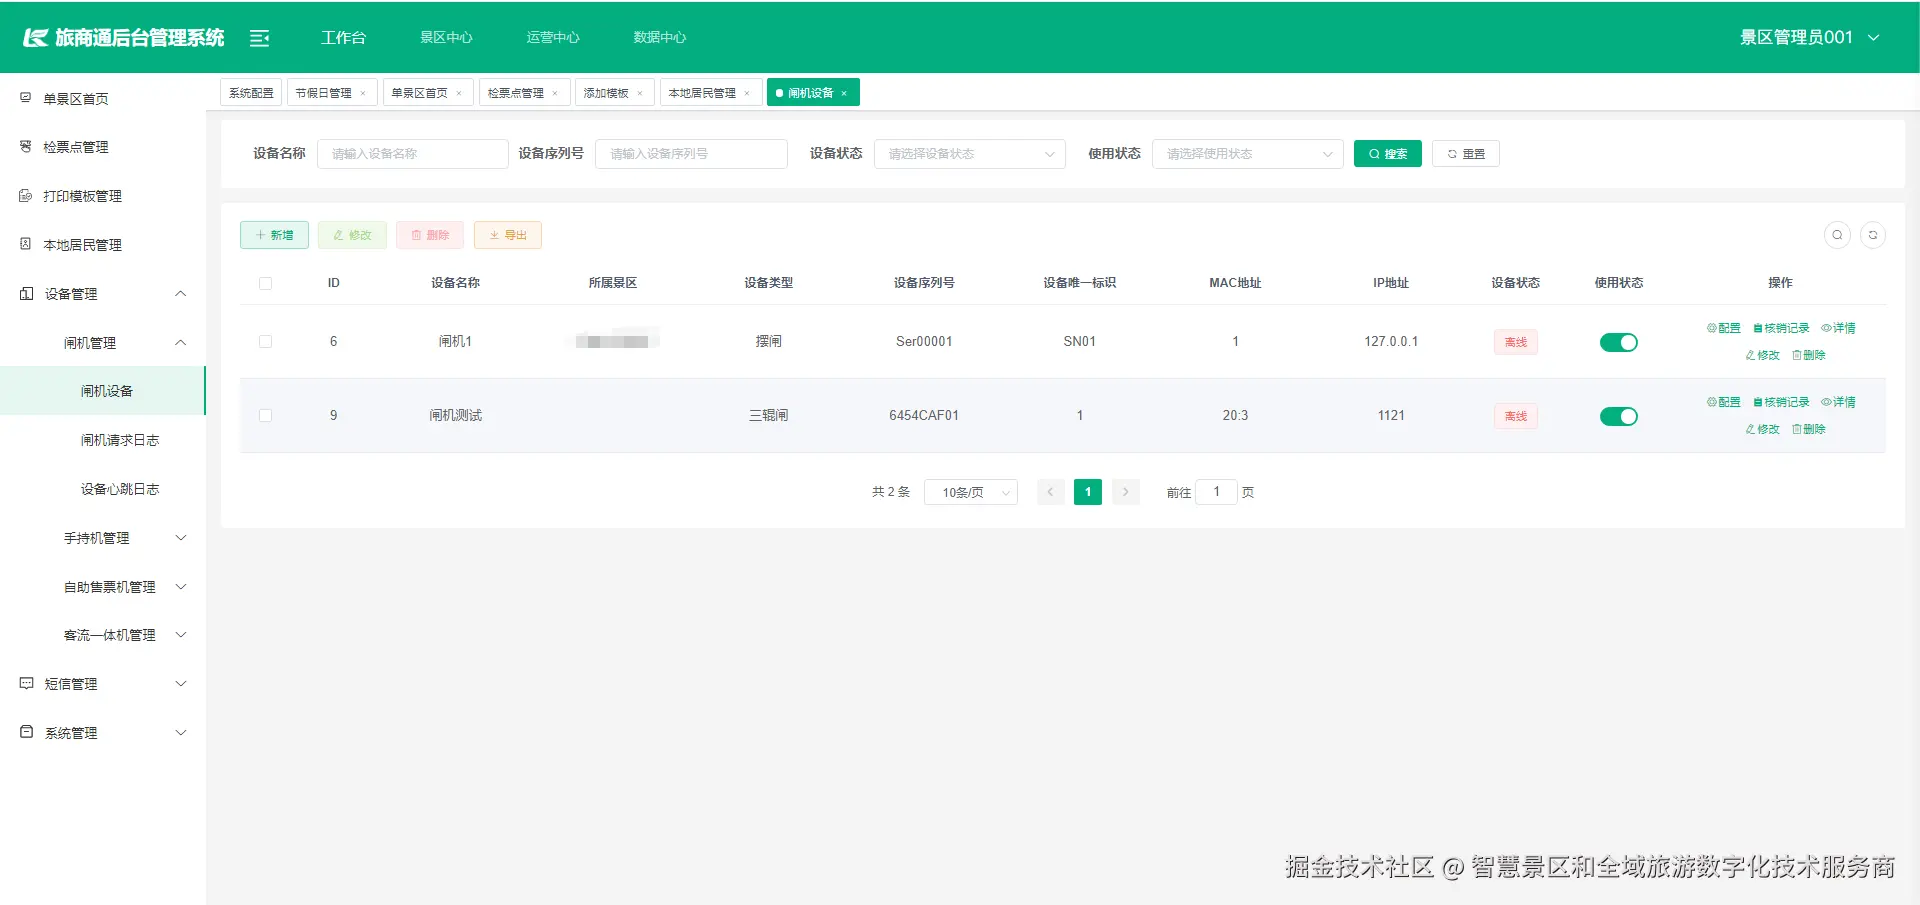Click 修改 edit icon for 闸机测试
The height and width of the screenshot is (905, 1920).
point(1761,428)
